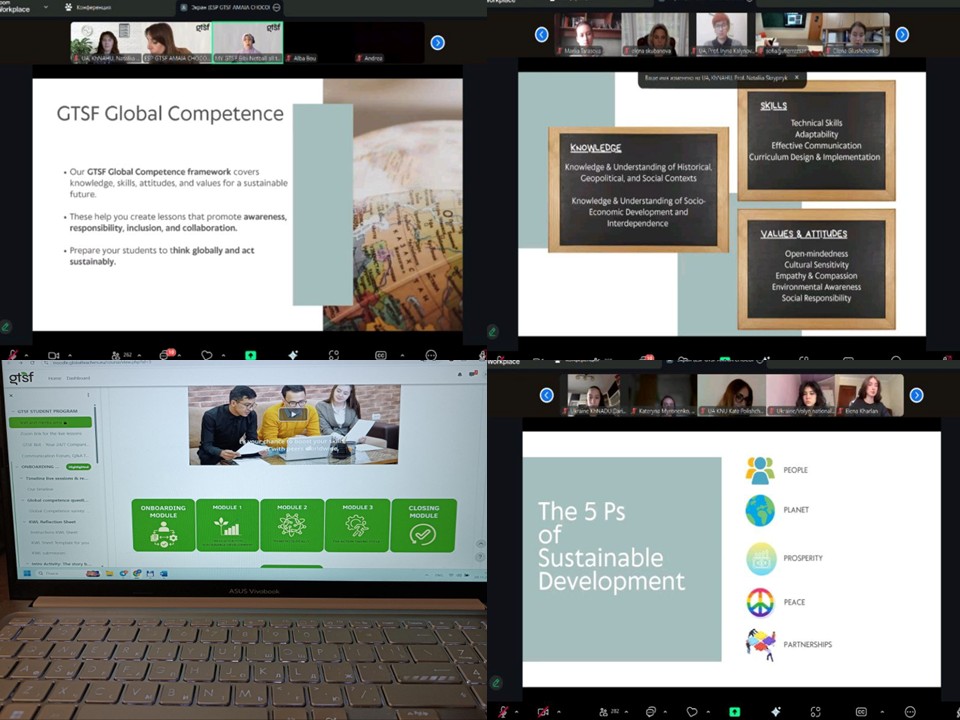Play the video in the GTSF course banner
Image resolution: width=960 pixels, height=720 pixels.
coord(294,414)
